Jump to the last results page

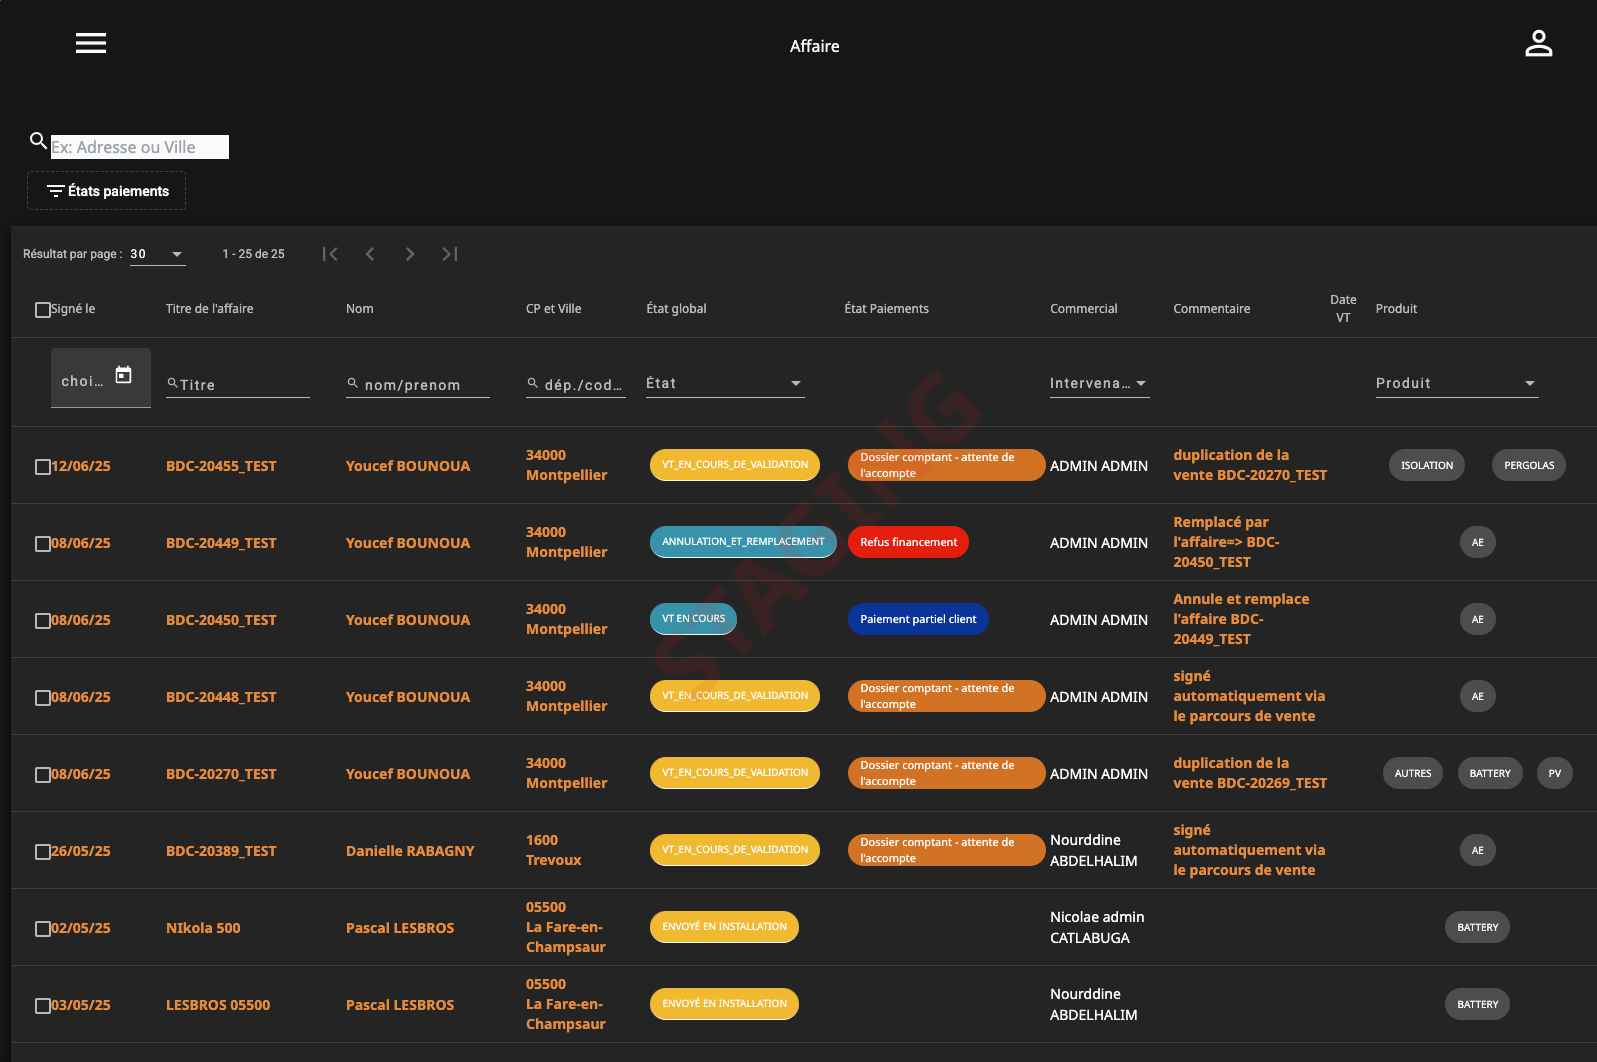pos(450,254)
